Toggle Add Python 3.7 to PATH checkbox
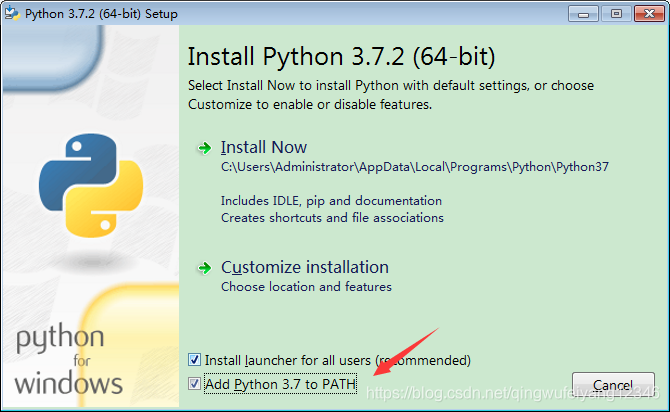The height and width of the screenshot is (412, 670). click(x=194, y=383)
